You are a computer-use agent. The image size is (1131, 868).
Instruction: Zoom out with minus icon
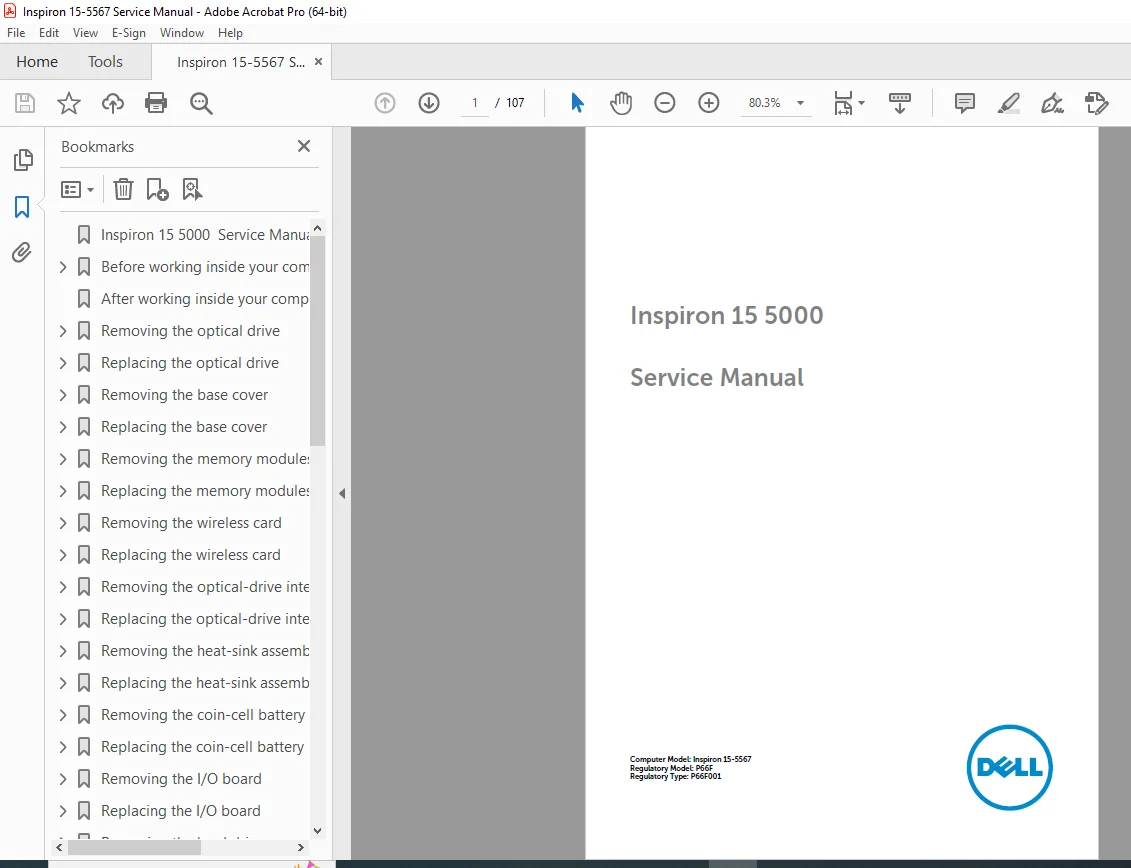665,103
